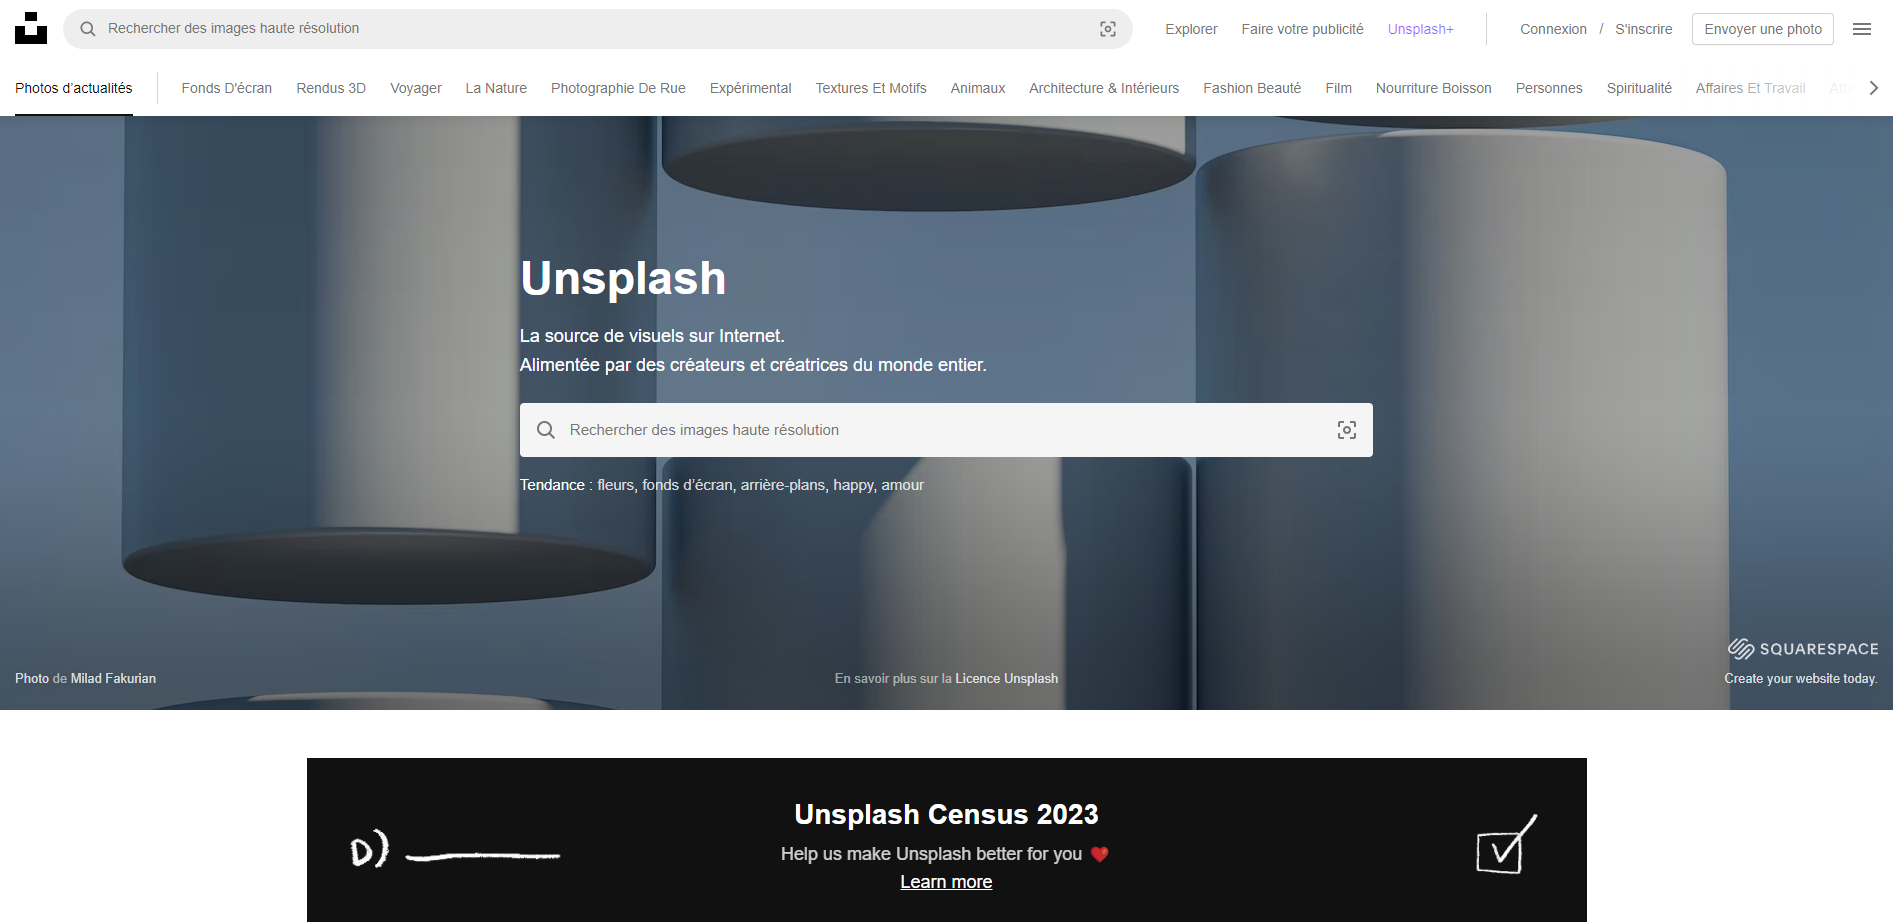The image size is (1893, 922).
Task: Click the trending term fleurs
Action: pos(615,485)
